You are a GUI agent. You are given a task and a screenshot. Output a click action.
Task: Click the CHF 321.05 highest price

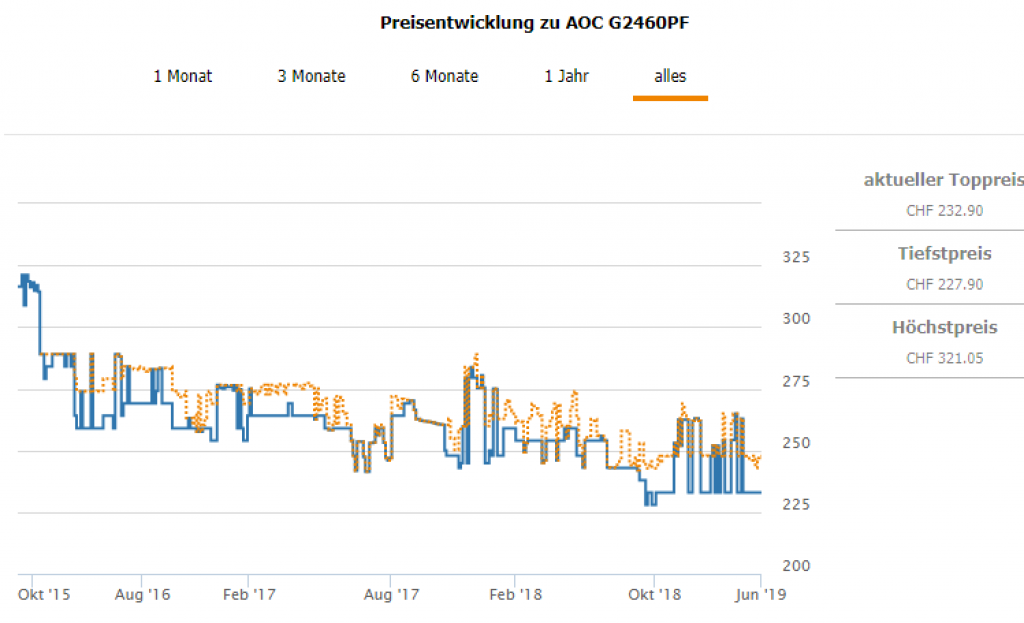pyautogui.click(x=944, y=358)
